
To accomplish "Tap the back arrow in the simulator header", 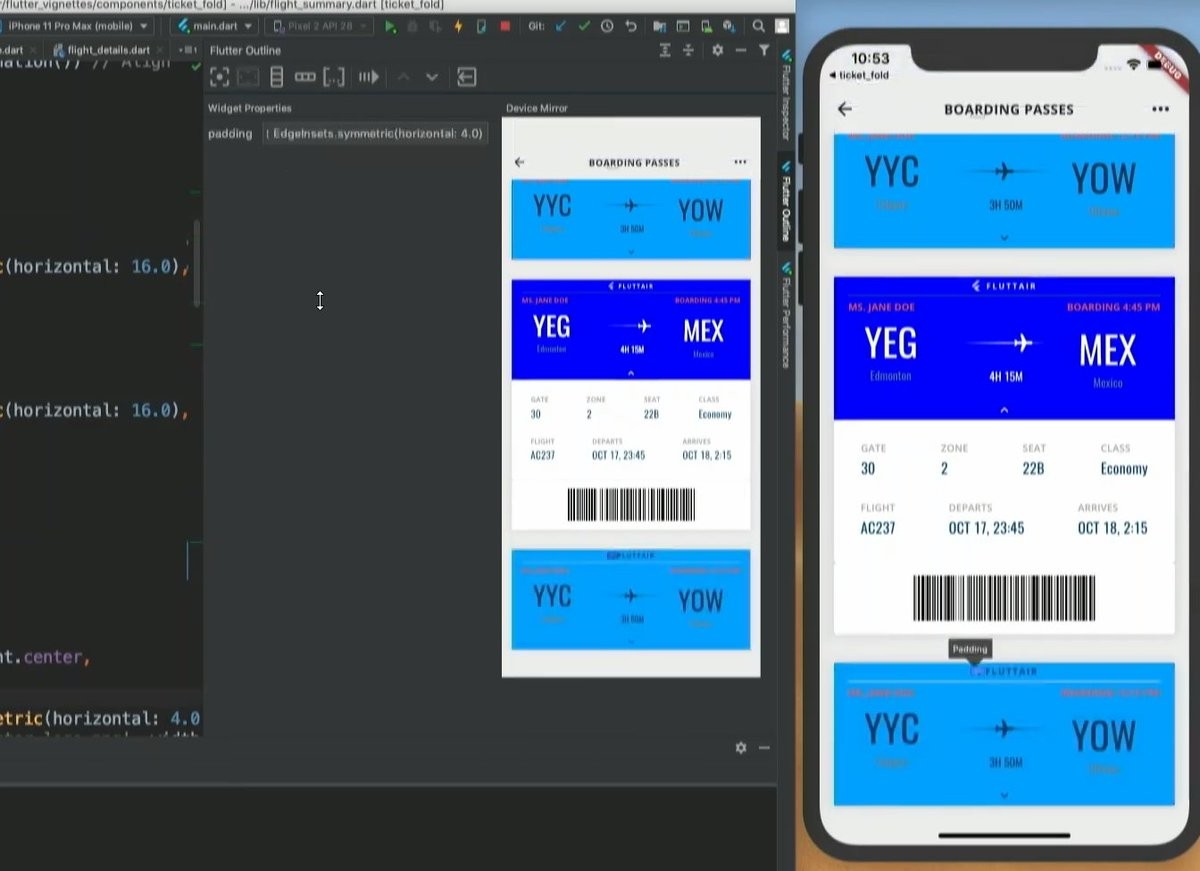I will pos(845,109).
